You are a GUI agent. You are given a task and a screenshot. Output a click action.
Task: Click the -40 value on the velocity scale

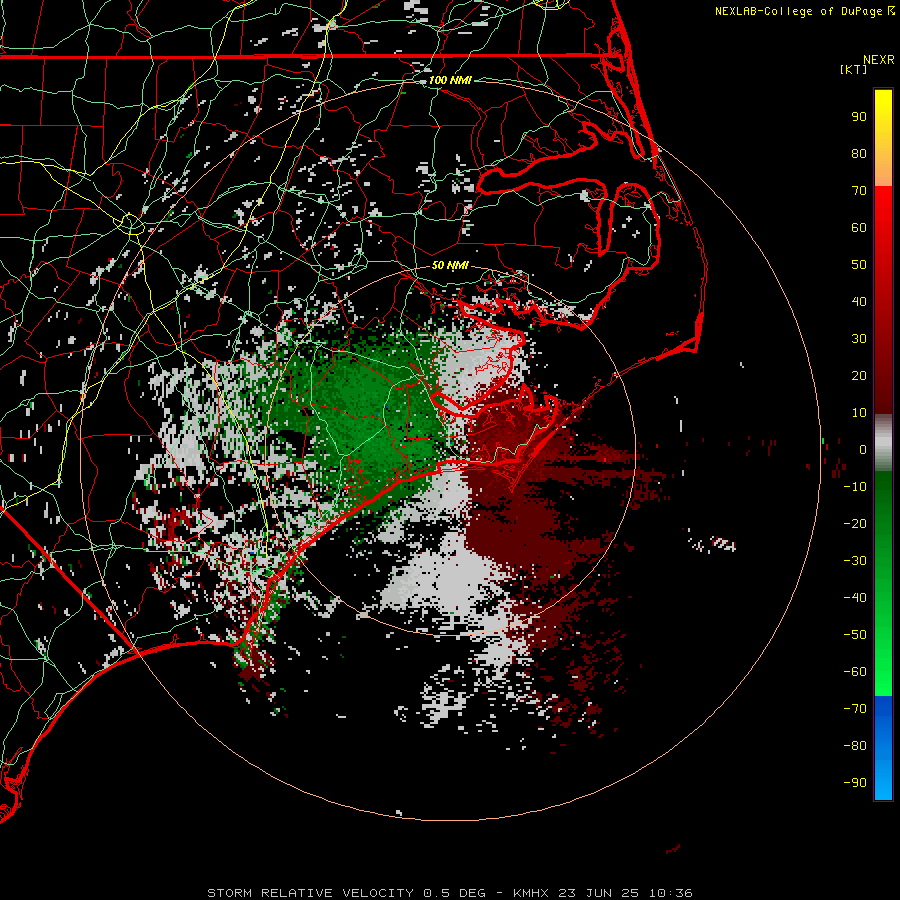point(855,598)
